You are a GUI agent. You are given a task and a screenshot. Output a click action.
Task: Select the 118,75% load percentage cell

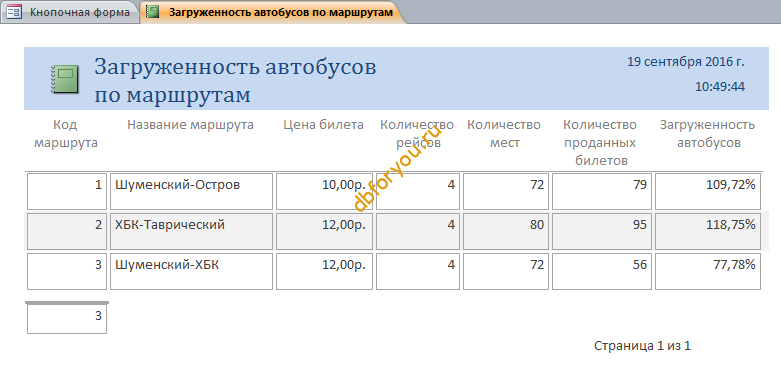click(x=708, y=232)
